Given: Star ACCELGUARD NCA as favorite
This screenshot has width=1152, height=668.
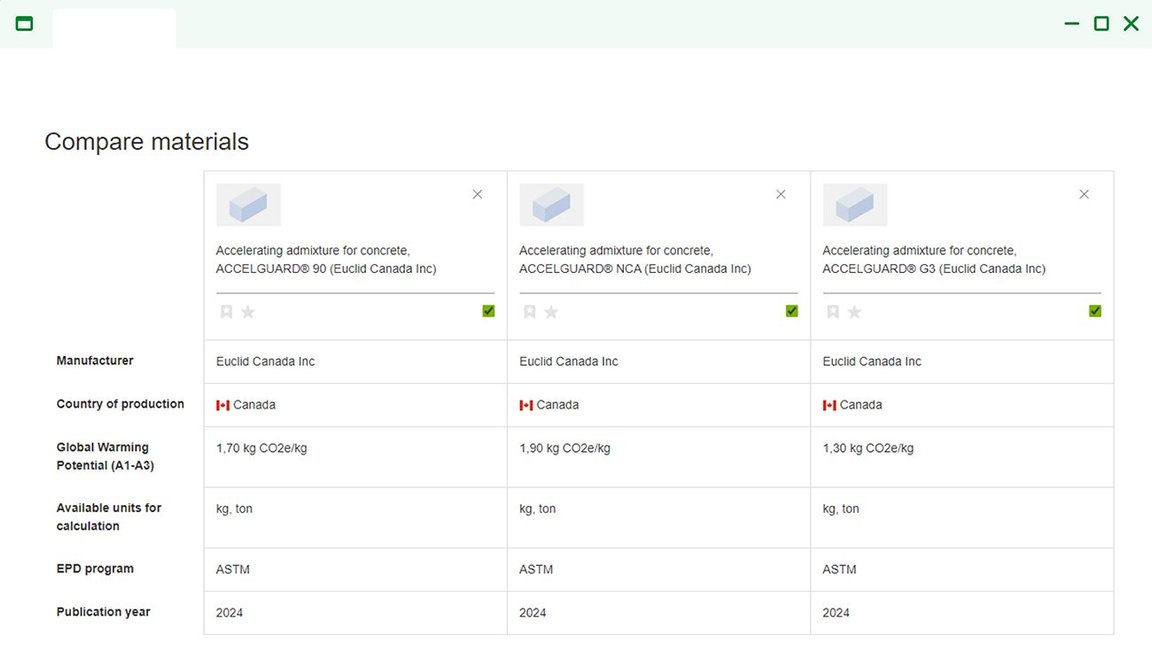Looking at the screenshot, I should pos(552,312).
